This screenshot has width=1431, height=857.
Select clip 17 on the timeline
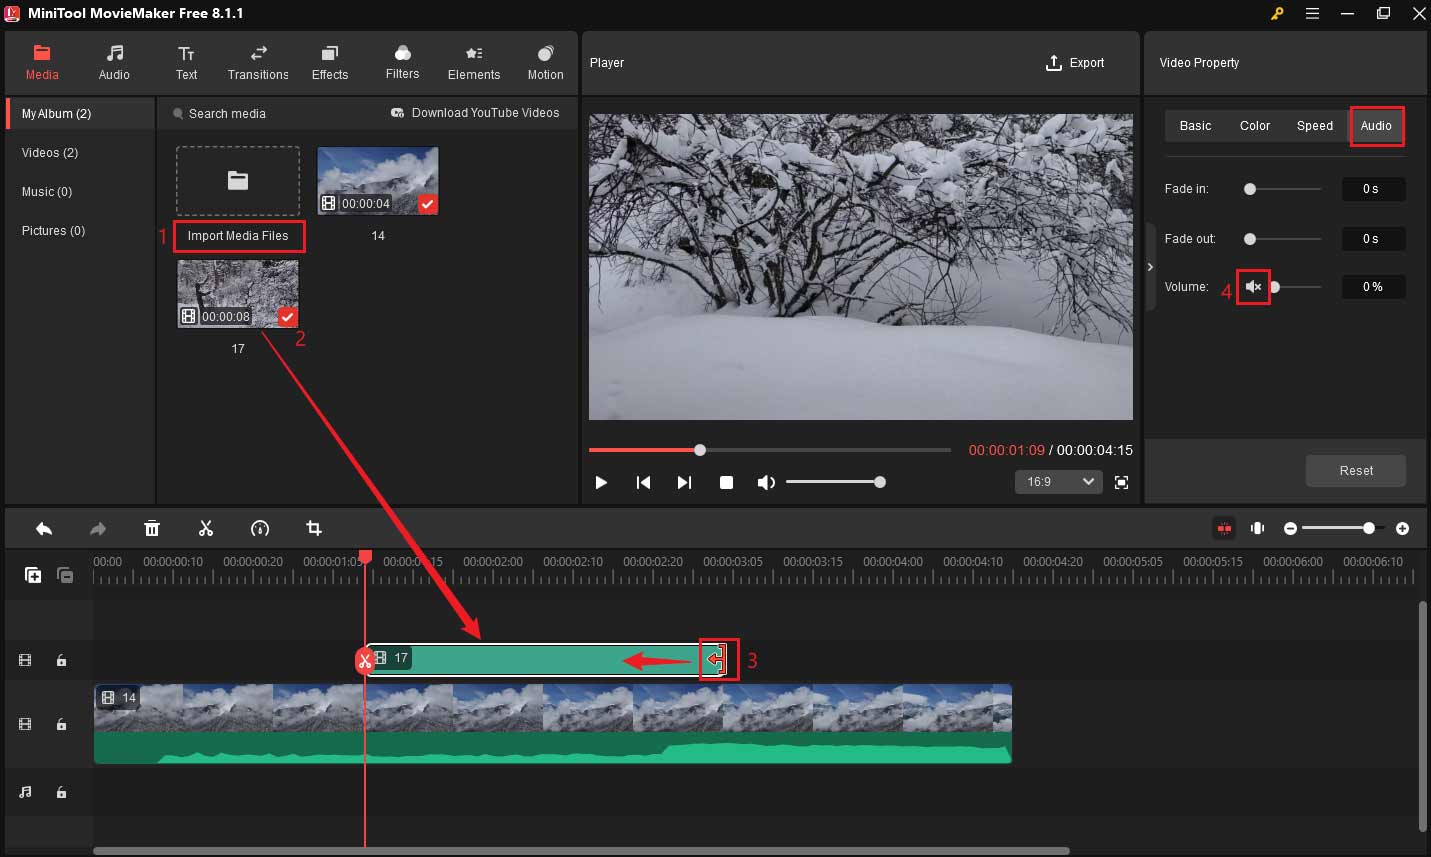tap(545, 660)
